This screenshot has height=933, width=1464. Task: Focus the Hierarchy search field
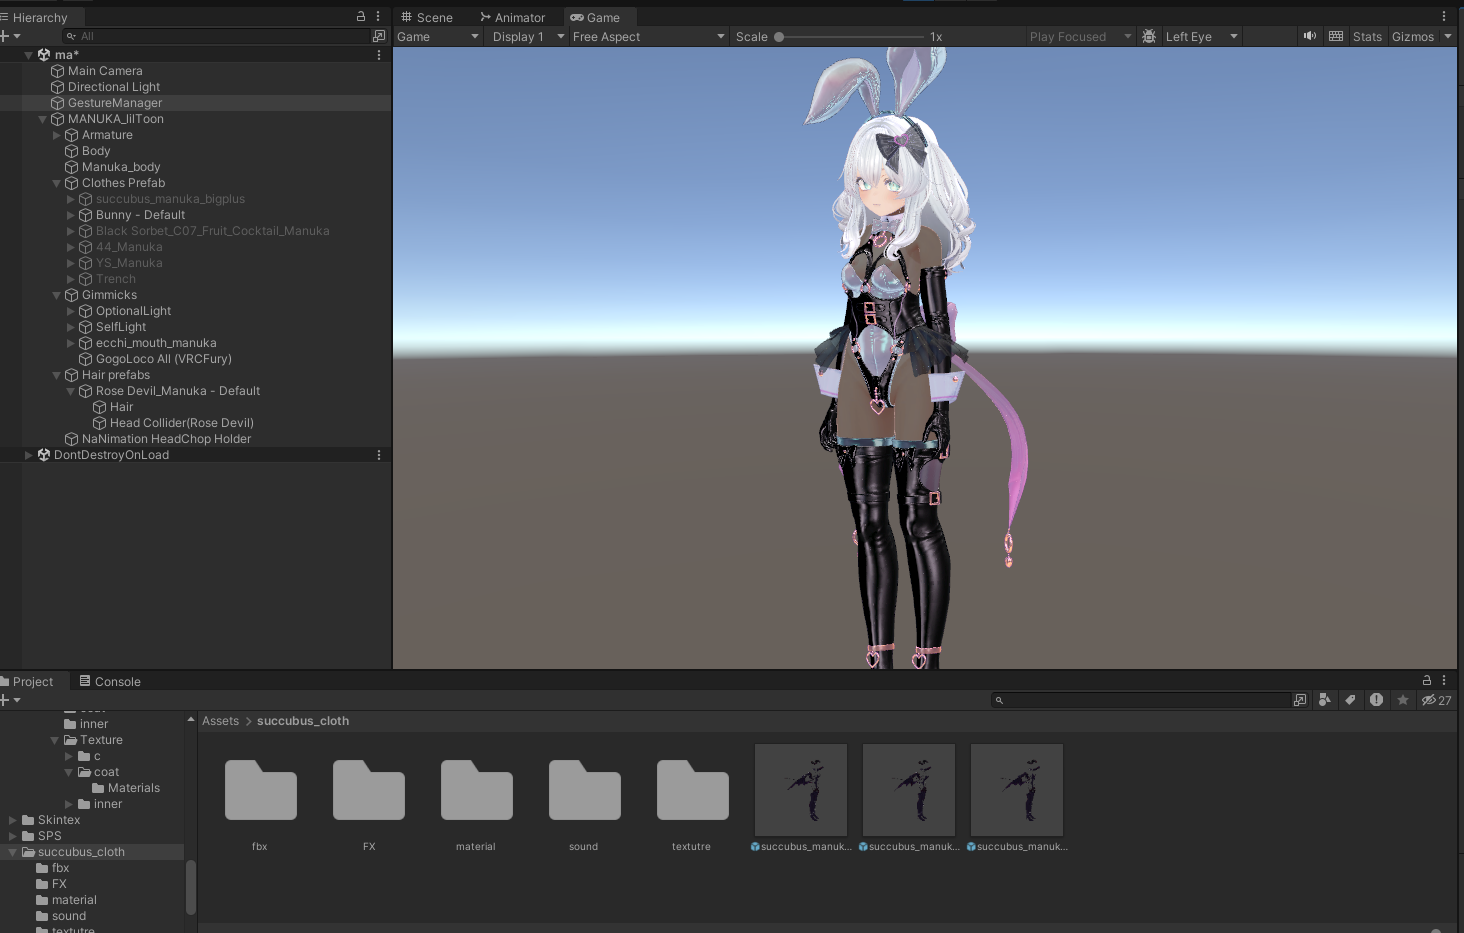(215, 36)
